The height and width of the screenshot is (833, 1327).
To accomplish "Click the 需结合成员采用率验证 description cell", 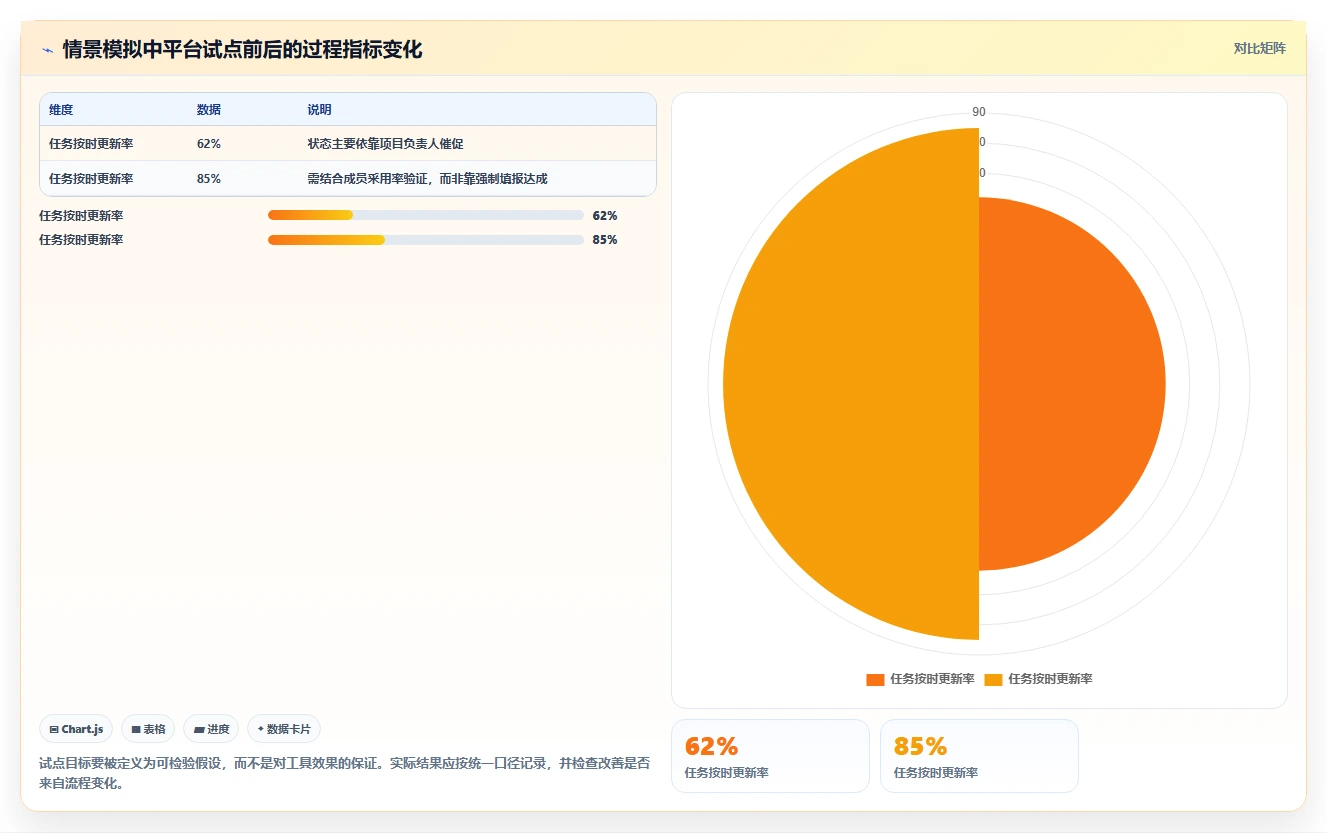I will (427, 179).
